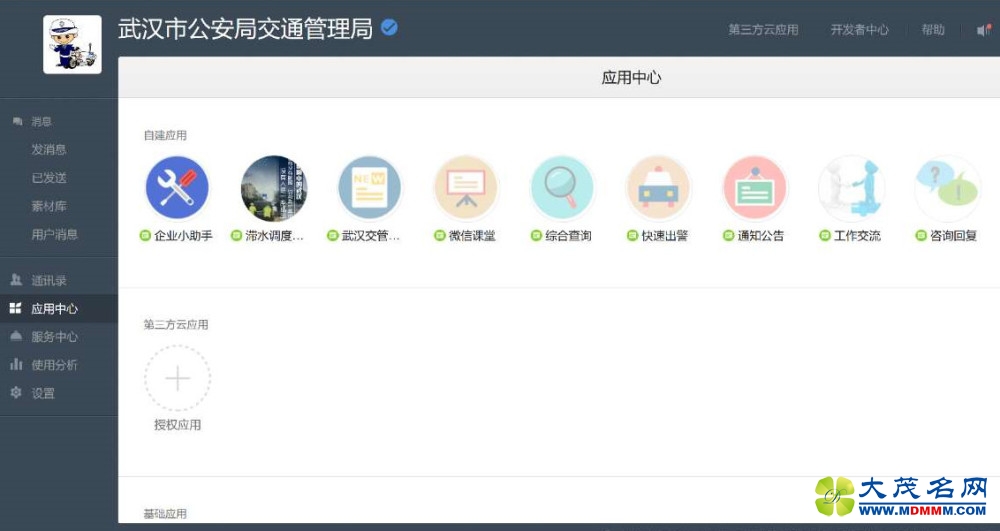Open the 企业小助手 wrench app icon
Screen dimensions: 1000x531
pyautogui.click(x=177, y=188)
